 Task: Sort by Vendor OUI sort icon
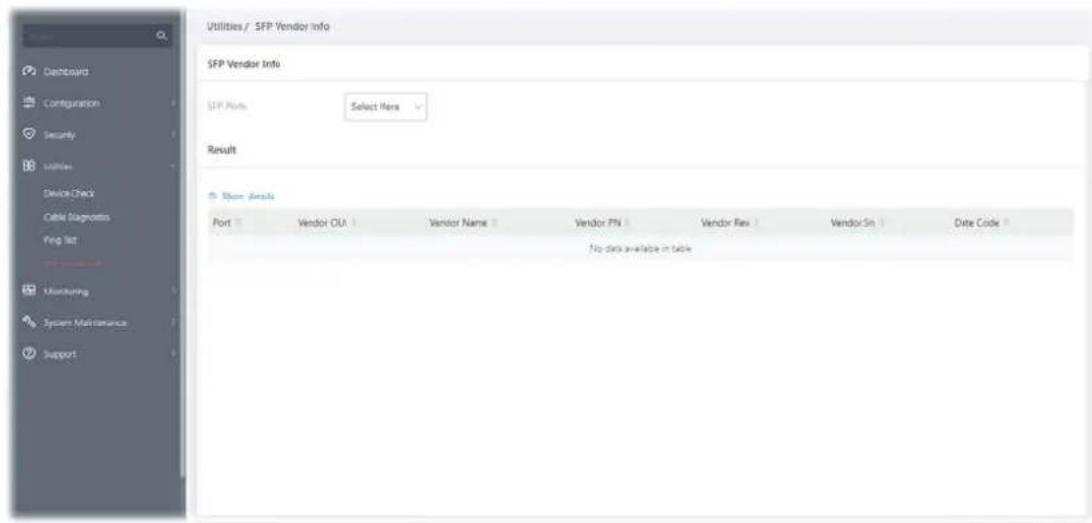353,223
